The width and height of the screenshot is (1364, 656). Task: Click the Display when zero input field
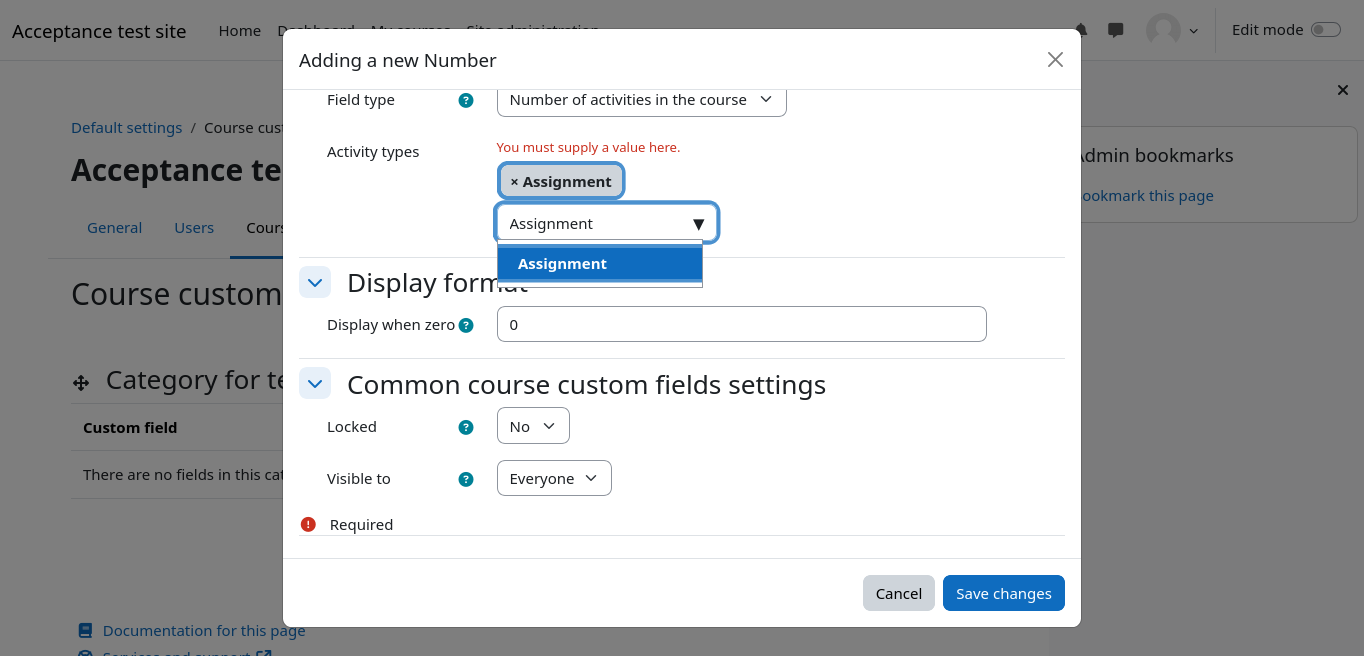pyautogui.click(x=741, y=324)
